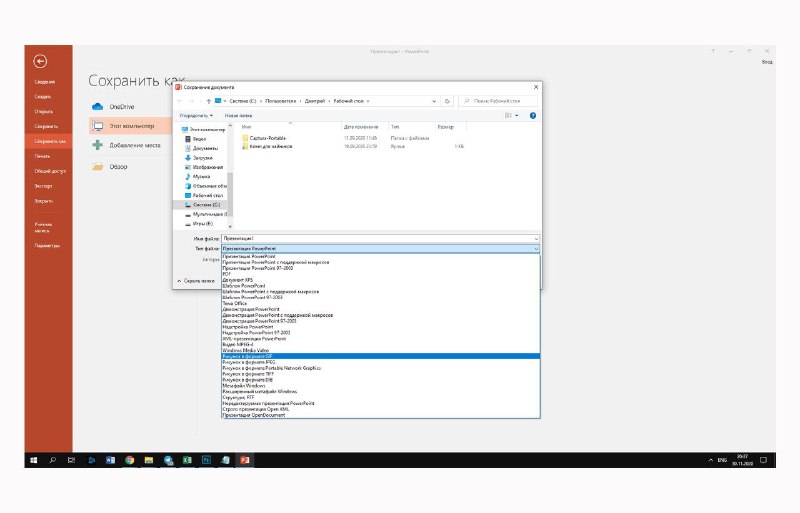Choose 'Рисунок в формате GIF' option

[380, 356]
